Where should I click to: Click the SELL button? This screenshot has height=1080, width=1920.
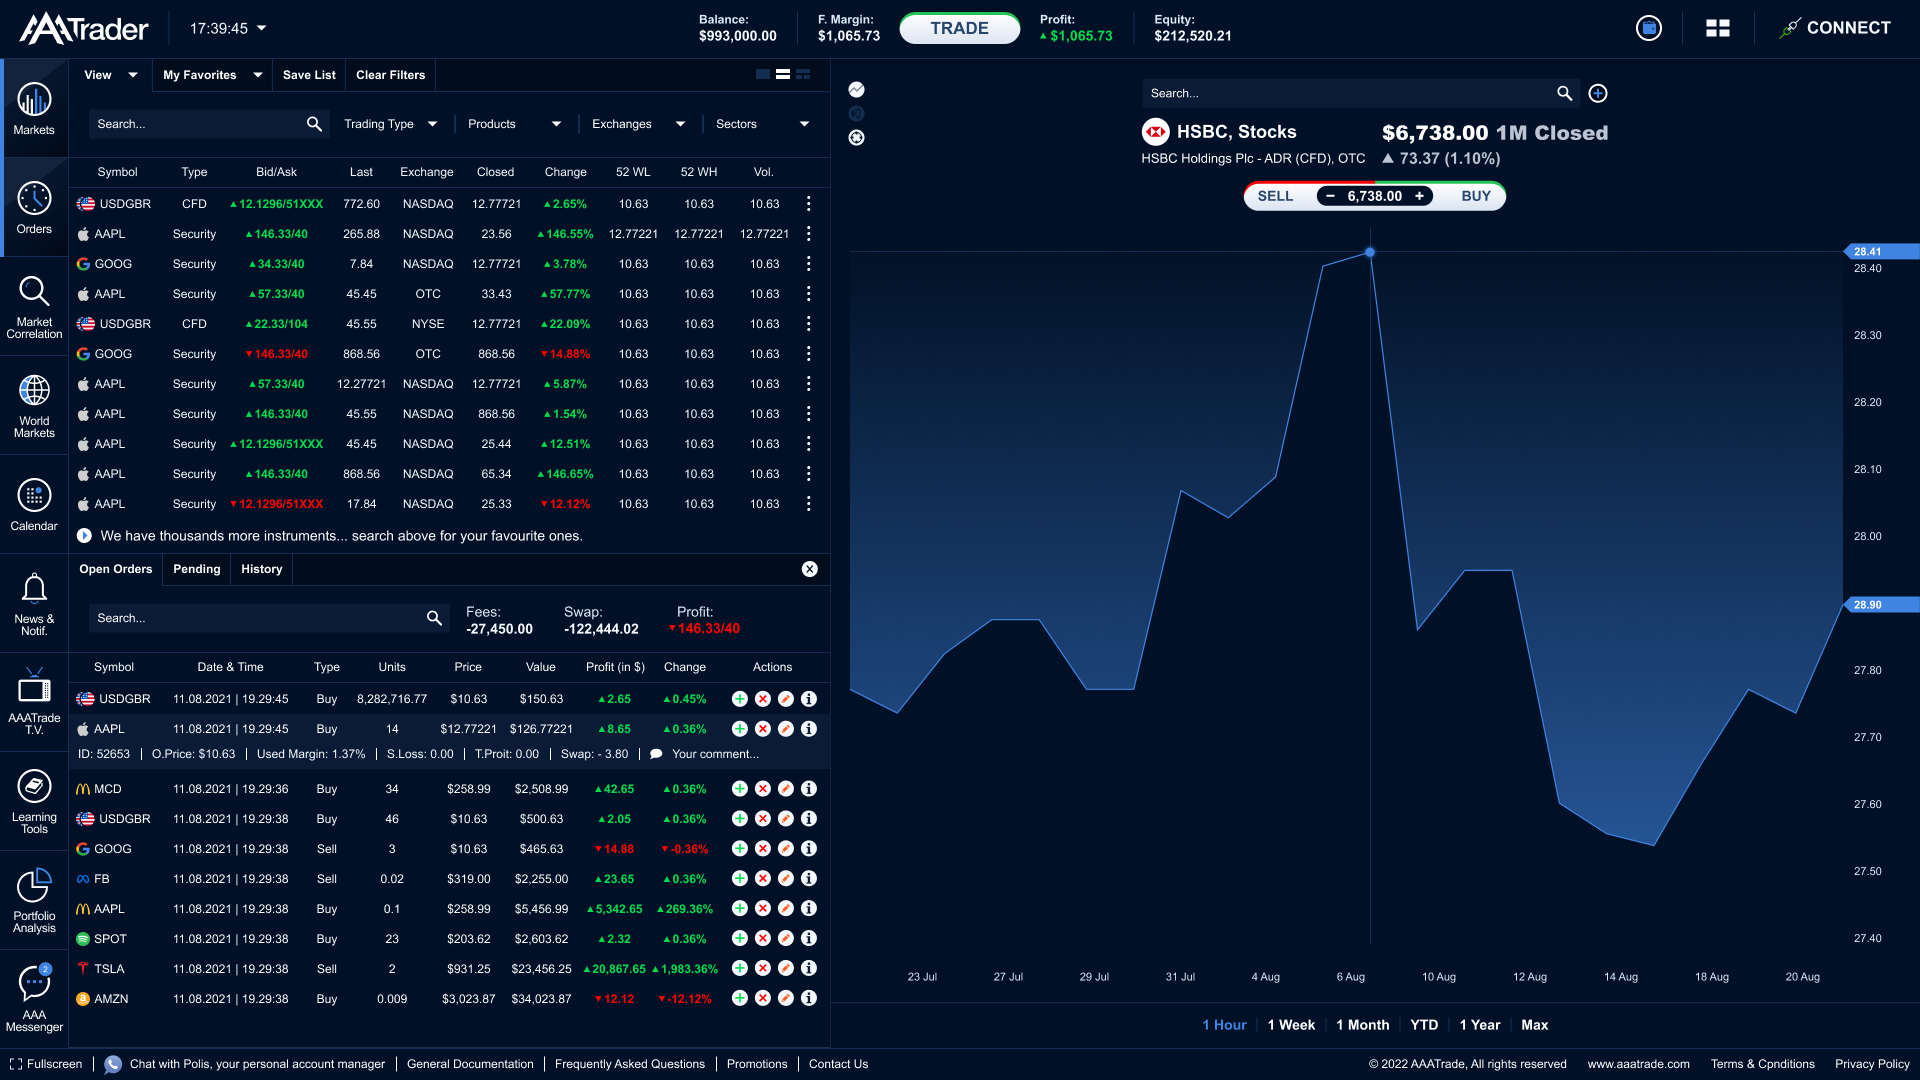(x=1275, y=196)
